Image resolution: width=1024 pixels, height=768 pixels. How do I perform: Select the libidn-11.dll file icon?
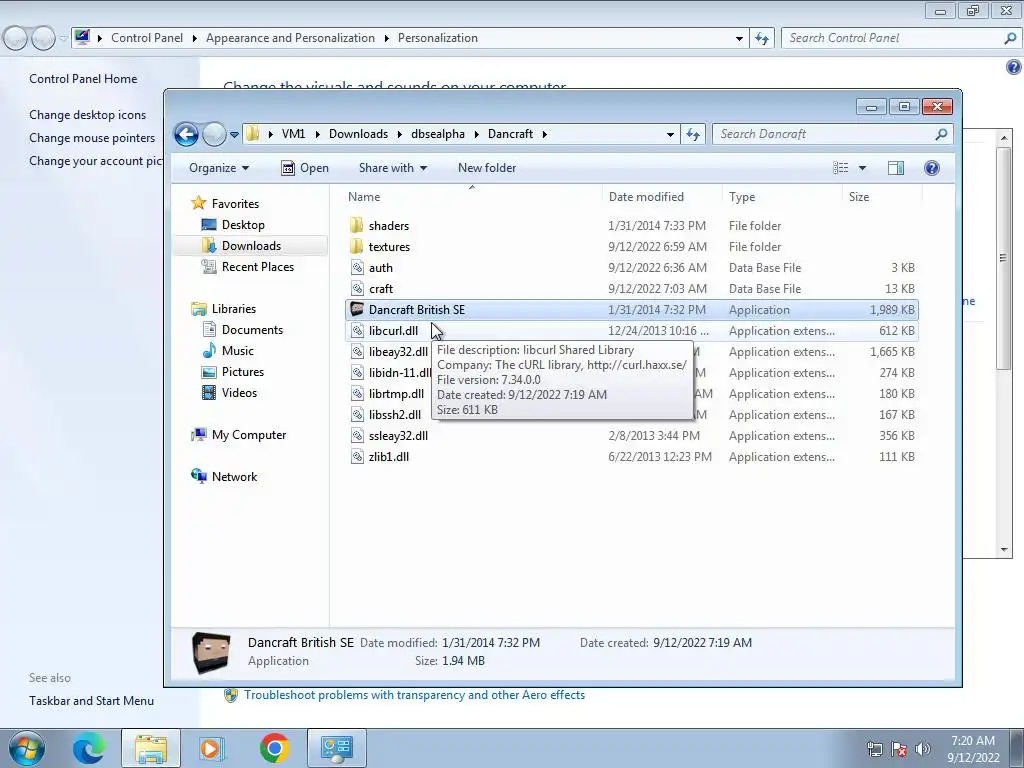[357, 372]
